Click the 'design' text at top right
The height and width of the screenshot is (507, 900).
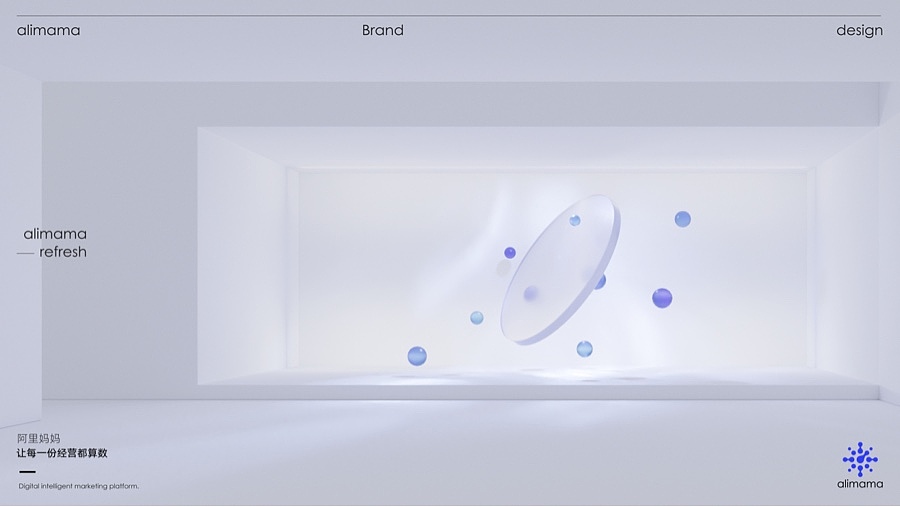point(859,30)
